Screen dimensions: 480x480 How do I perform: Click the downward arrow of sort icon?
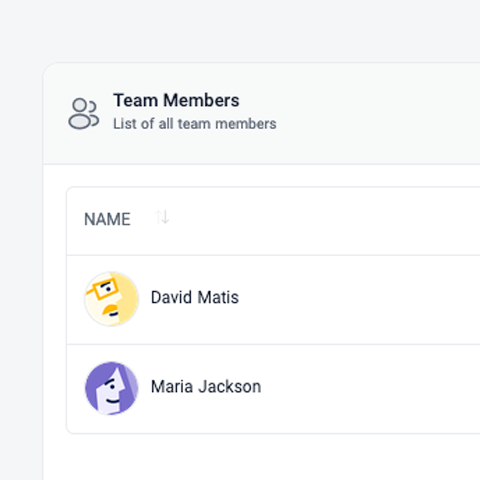click(166, 217)
